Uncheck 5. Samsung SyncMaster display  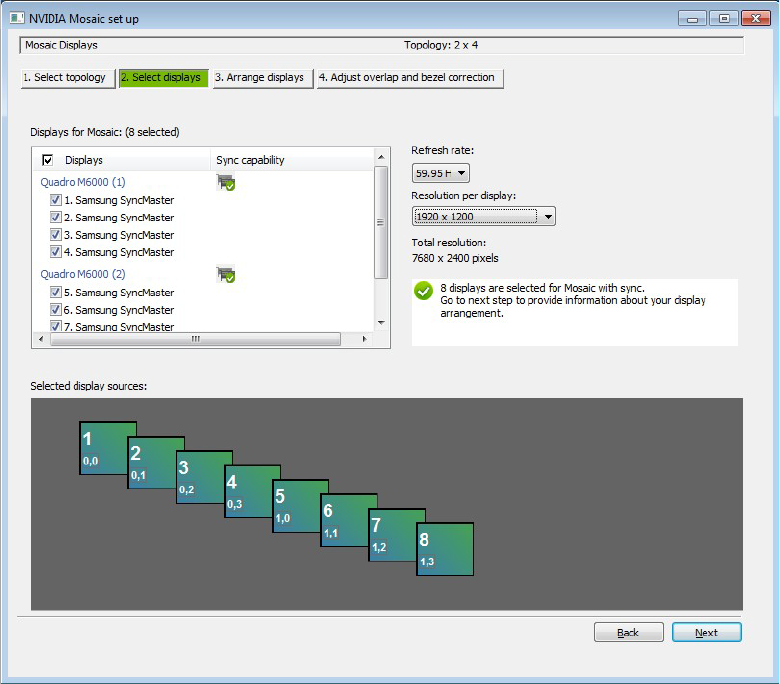click(x=56, y=293)
